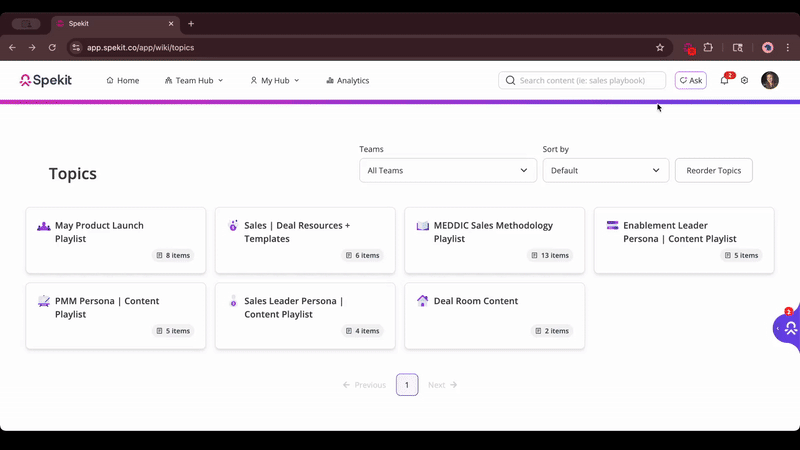Reload the page in browser
800x450 pixels.
(x=52, y=47)
